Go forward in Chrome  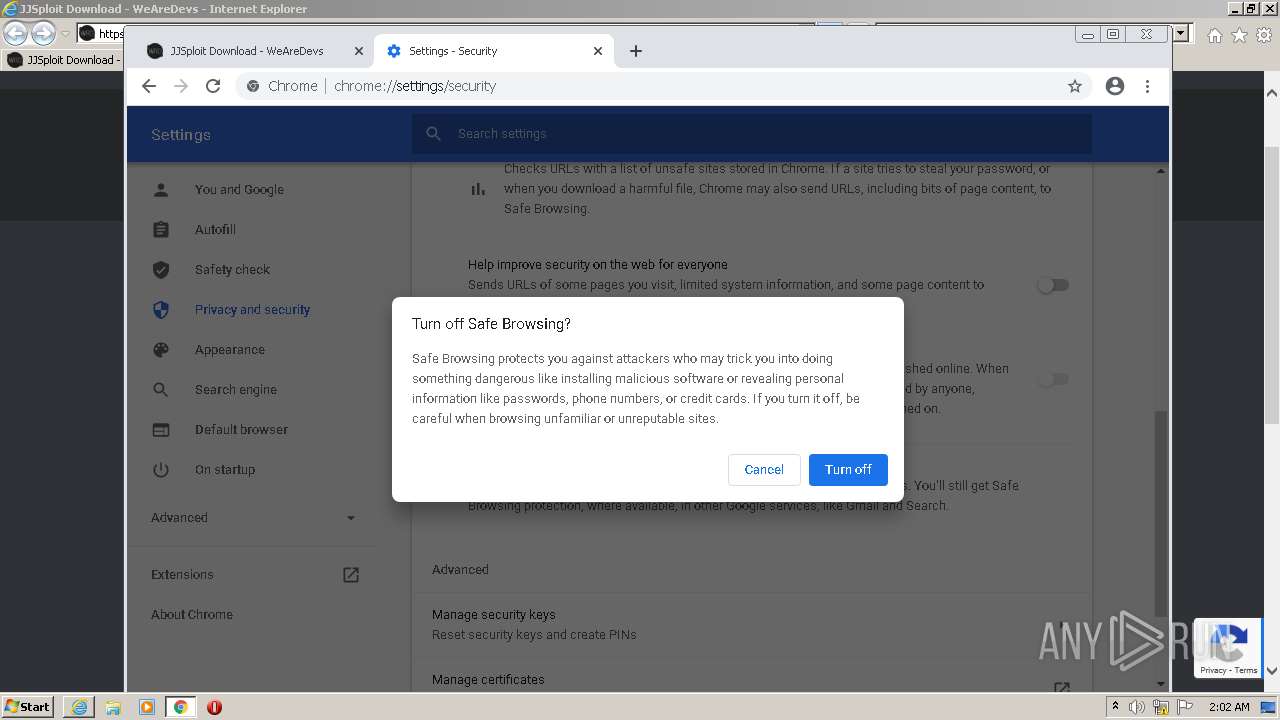click(x=181, y=86)
